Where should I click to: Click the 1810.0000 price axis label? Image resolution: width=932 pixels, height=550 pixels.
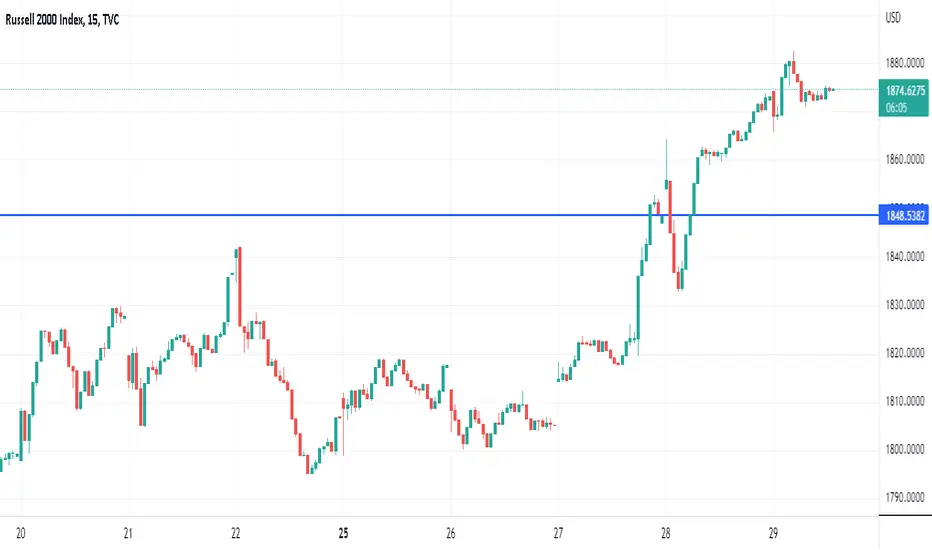click(x=905, y=401)
